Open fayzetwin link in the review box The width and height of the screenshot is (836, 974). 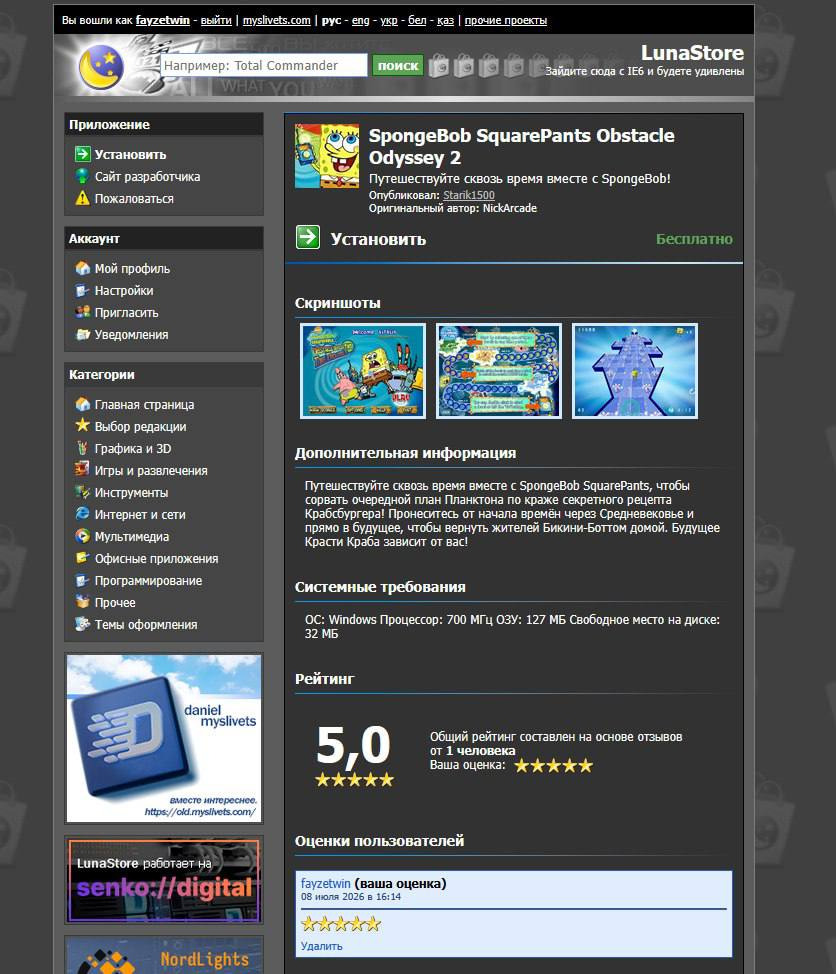pos(325,883)
